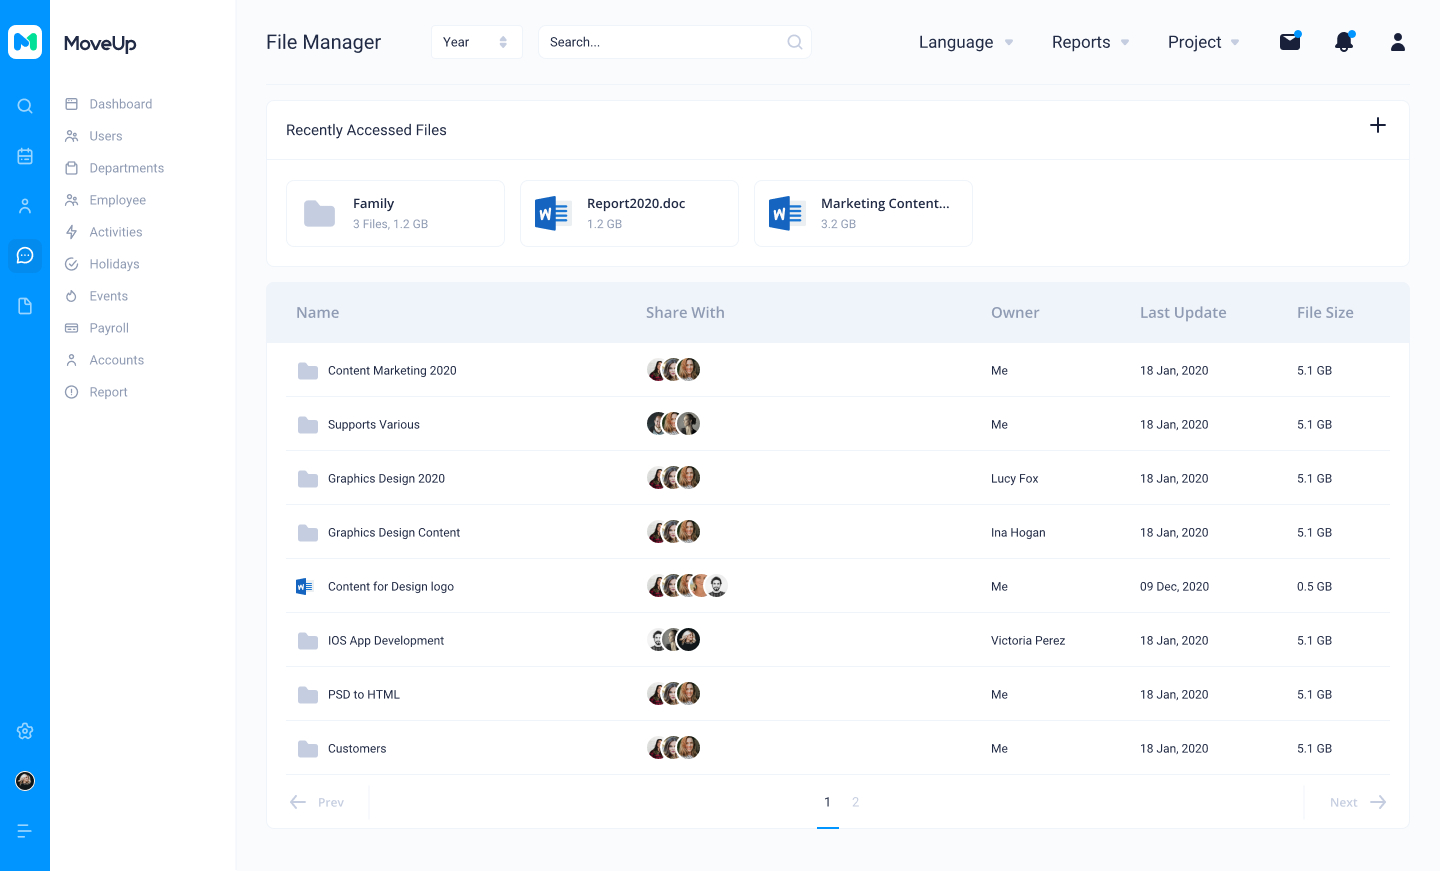Image resolution: width=1440 pixels, height=871 pixels.
Task: Go to the Prev page
Action: (x=317, y=802)
